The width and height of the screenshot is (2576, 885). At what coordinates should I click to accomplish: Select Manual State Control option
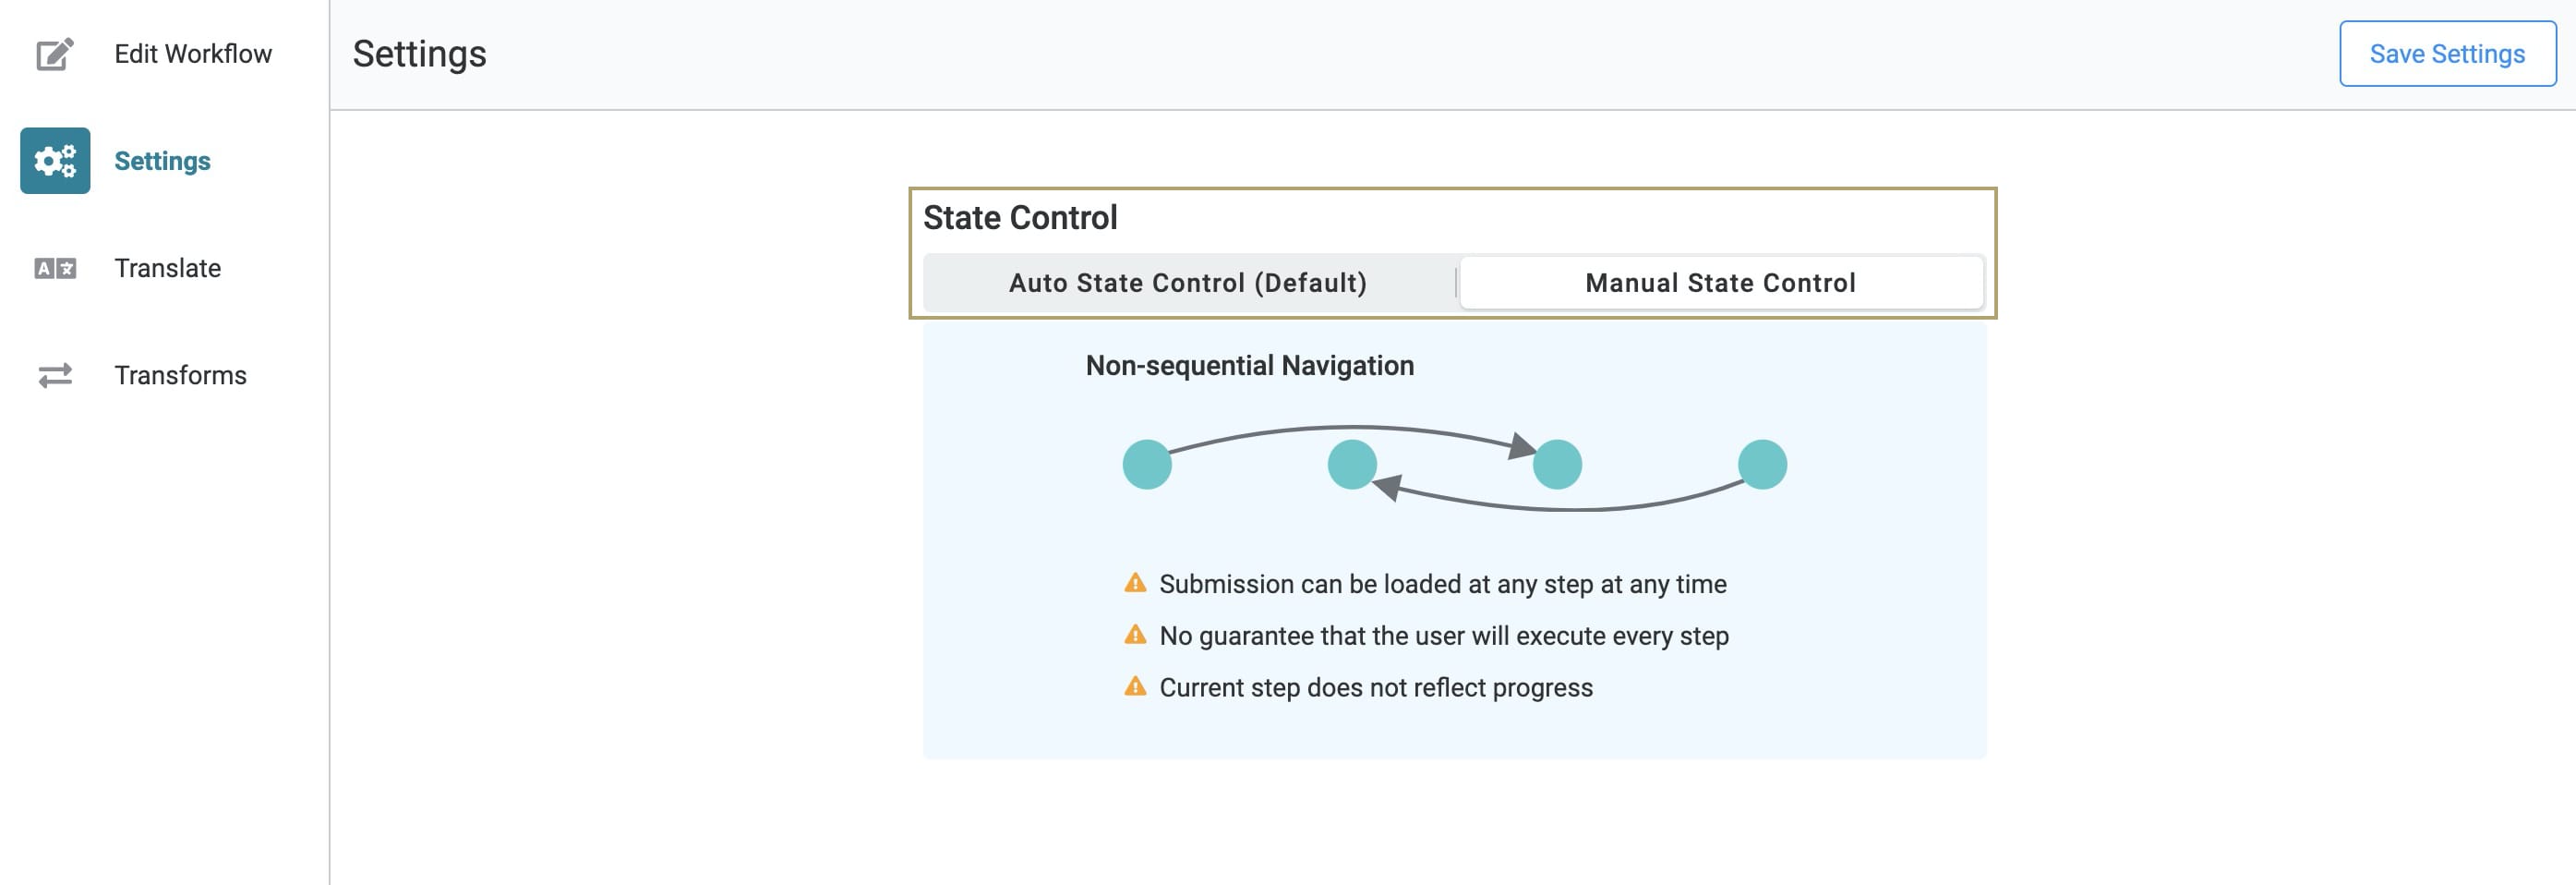point(1720,283)
